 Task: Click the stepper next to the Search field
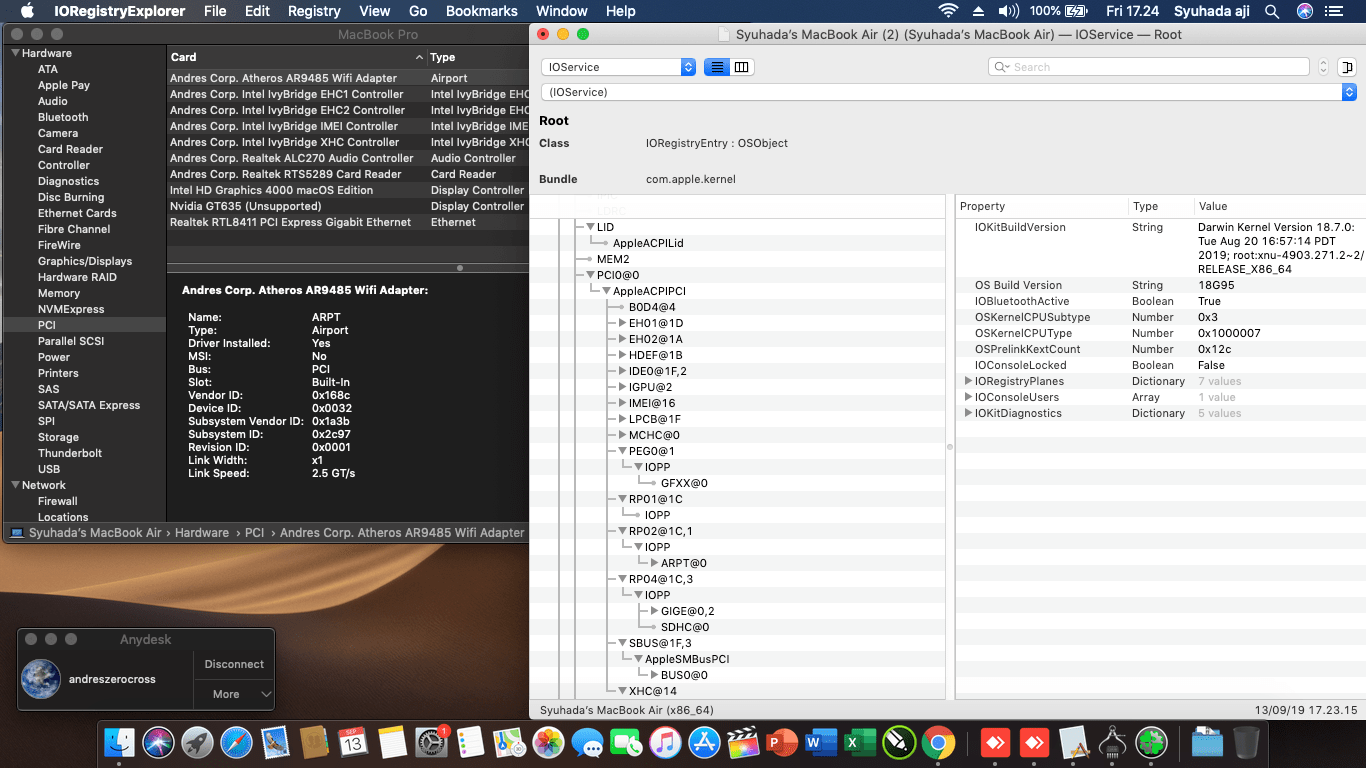point(1324,67)
